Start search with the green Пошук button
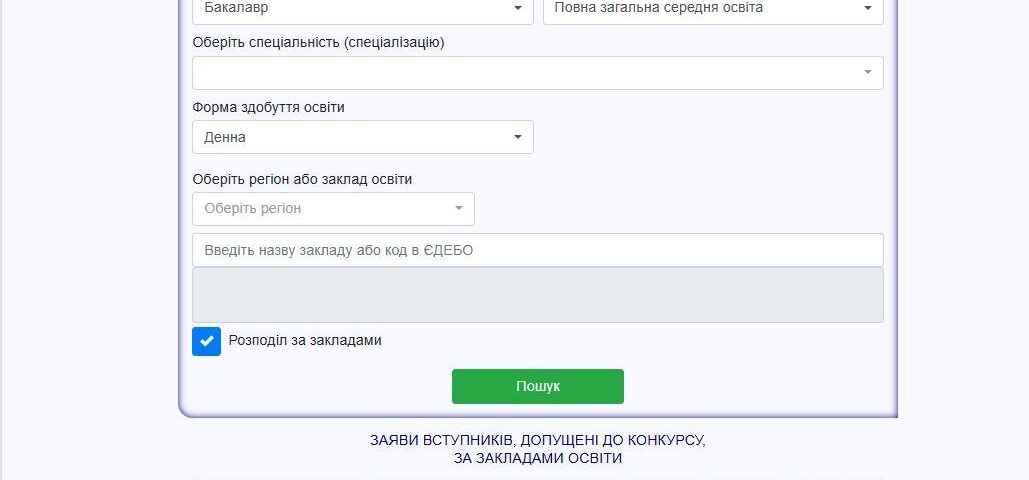The width and height of the screenshot is (1029, 480). pyautogui.click(x=537, y=387)
